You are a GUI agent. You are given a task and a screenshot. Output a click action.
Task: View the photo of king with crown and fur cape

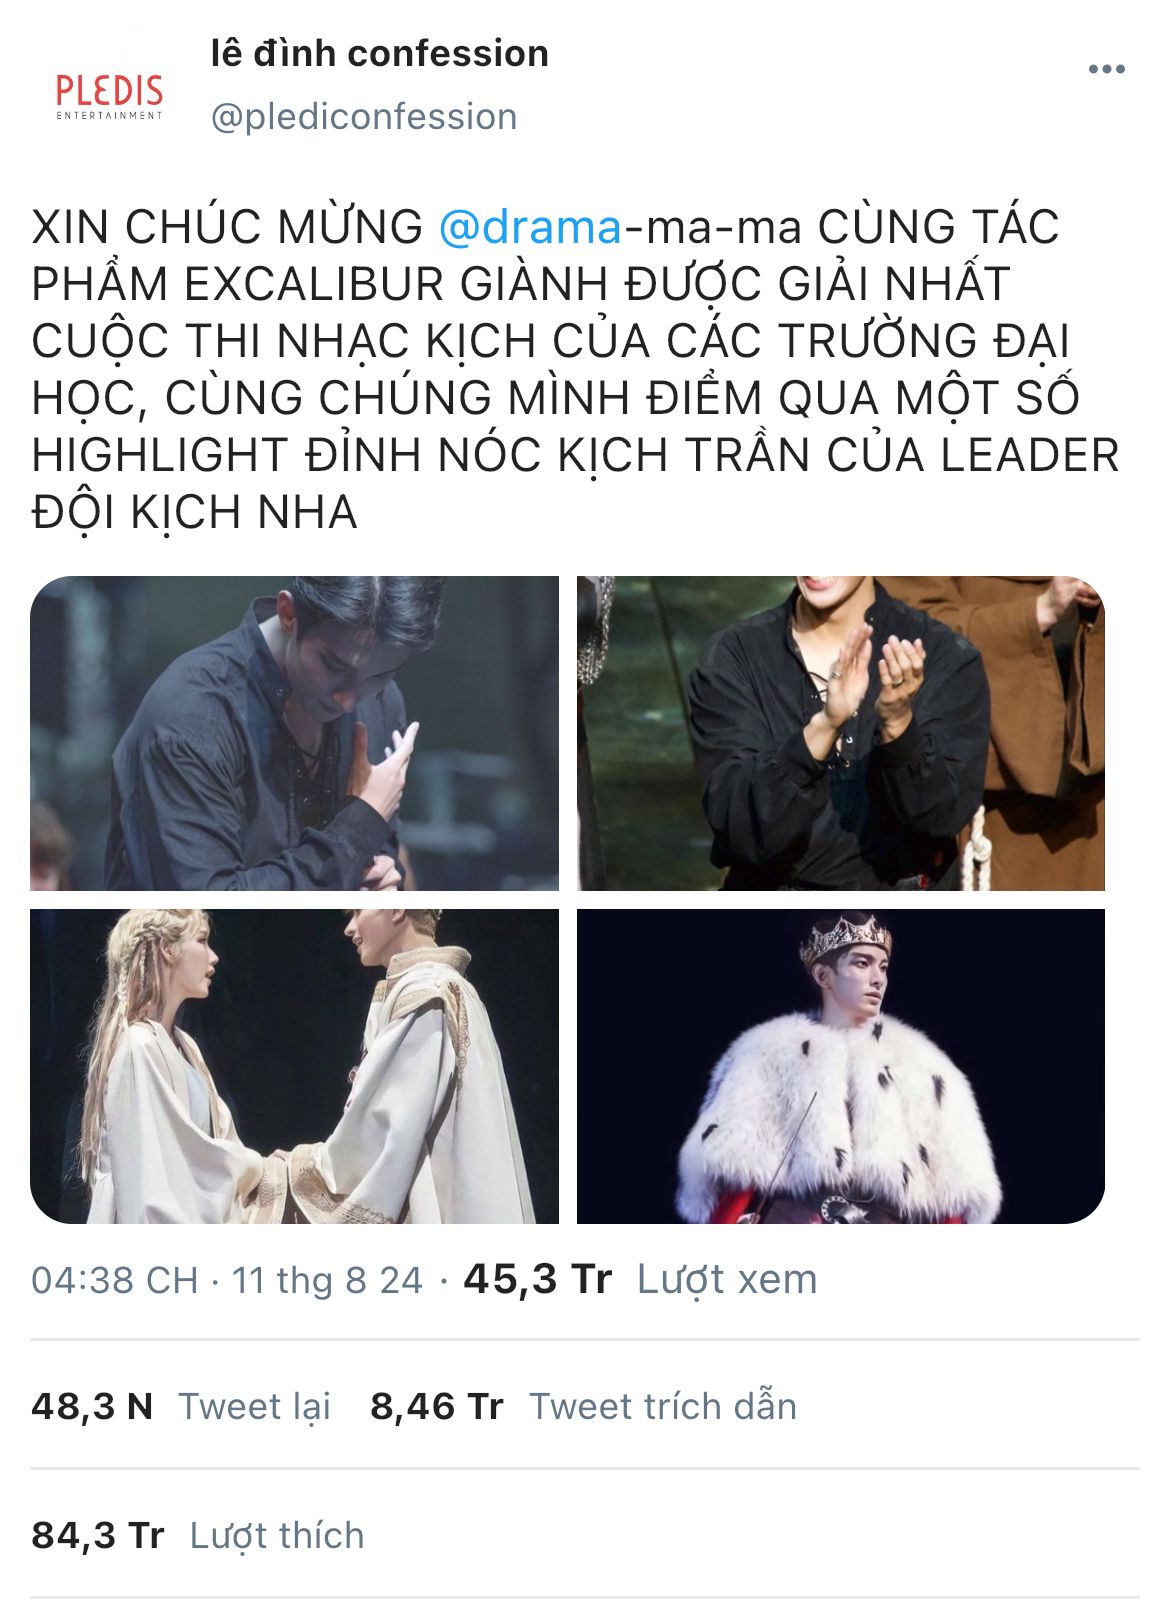click(x=841, y=1066)
